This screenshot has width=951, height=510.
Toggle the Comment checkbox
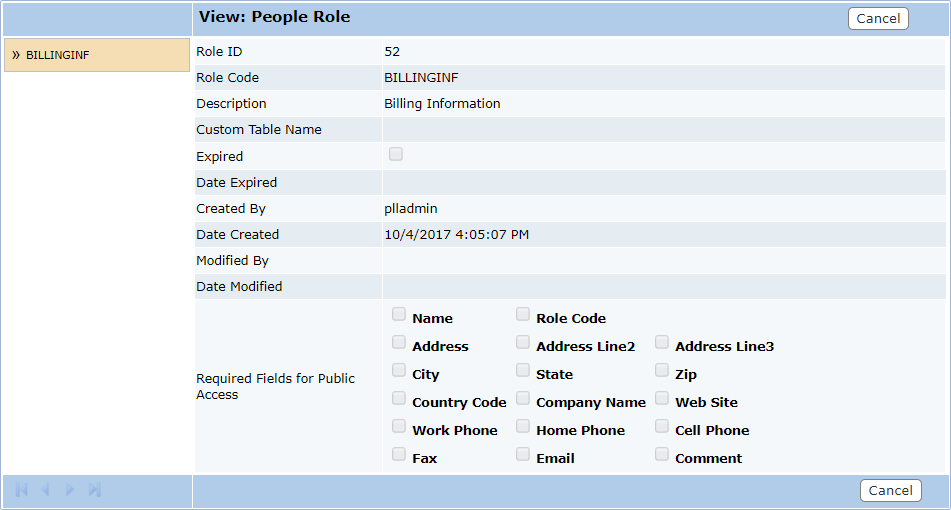point(662,454)
